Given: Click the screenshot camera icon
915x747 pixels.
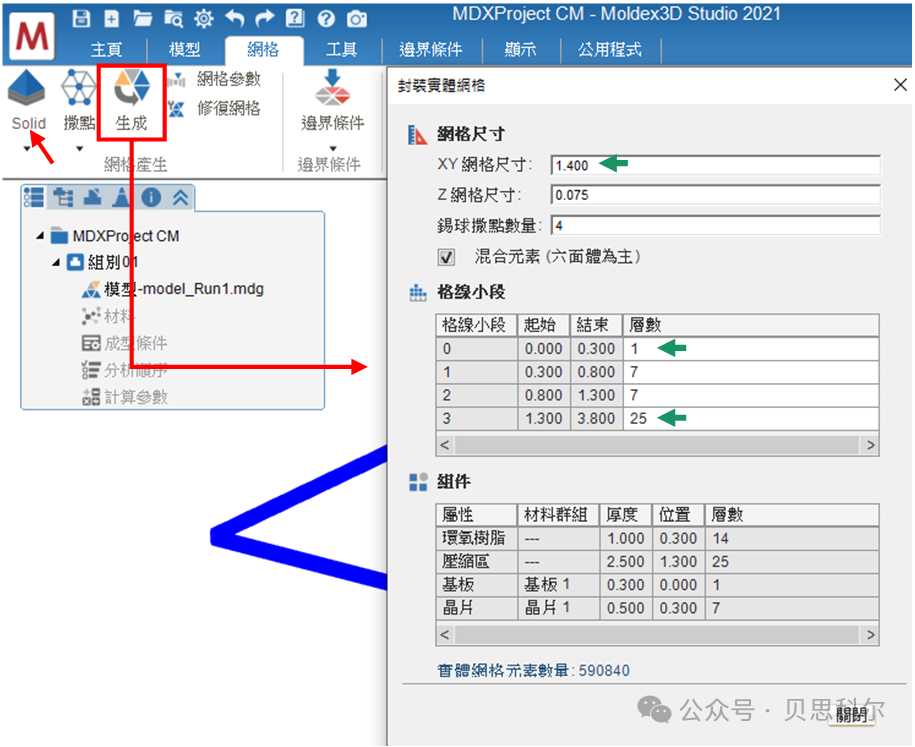Looking at the screenshot, I should point(357,18).
